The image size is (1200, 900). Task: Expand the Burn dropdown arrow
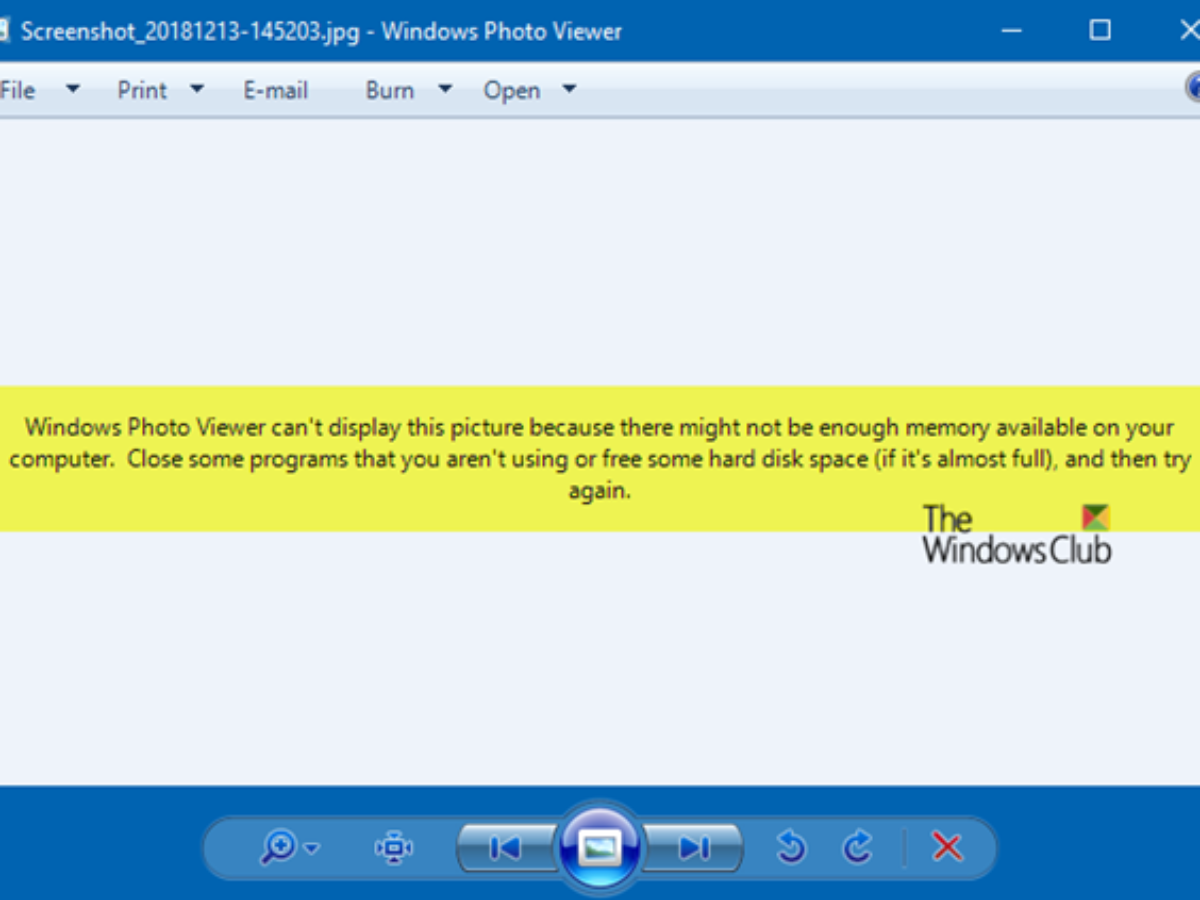445,89
